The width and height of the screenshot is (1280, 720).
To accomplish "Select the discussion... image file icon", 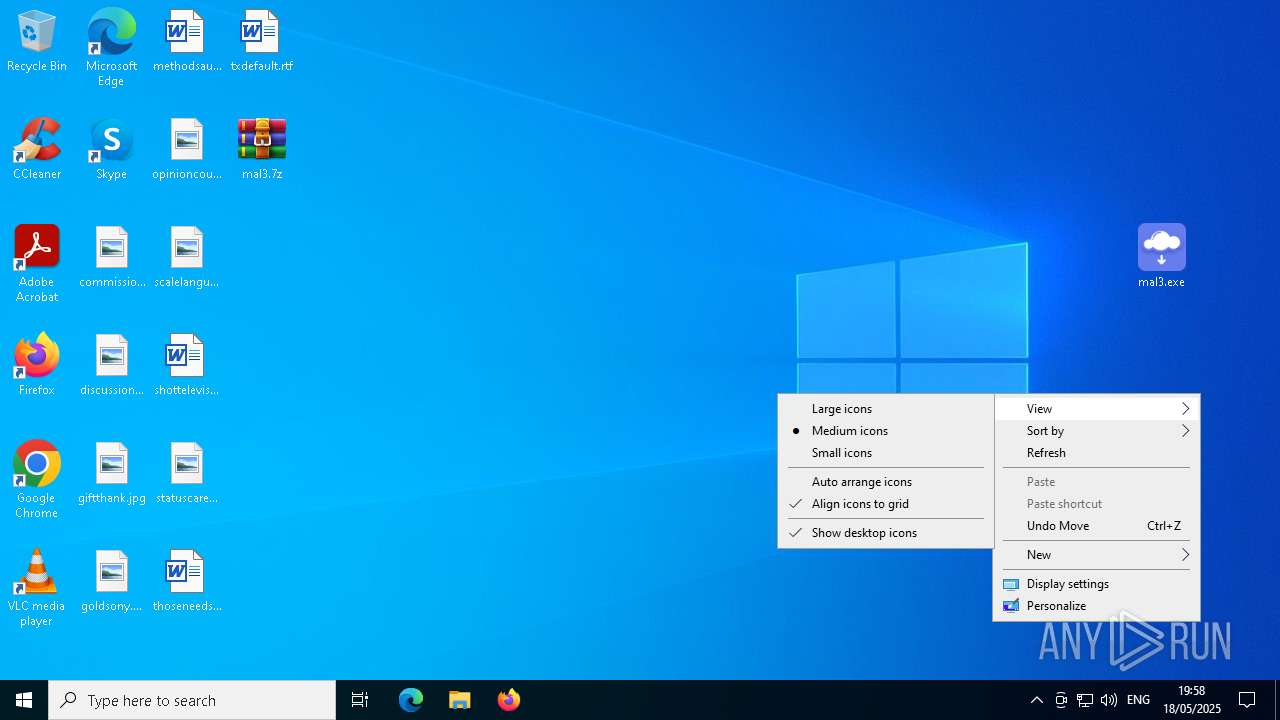I will pos(111,366).
